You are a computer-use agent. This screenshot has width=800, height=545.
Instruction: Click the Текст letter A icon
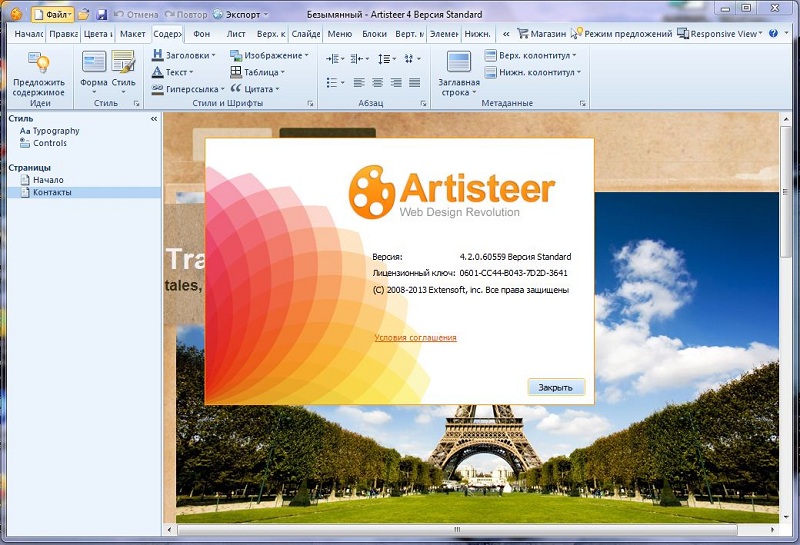click(158, 72)
